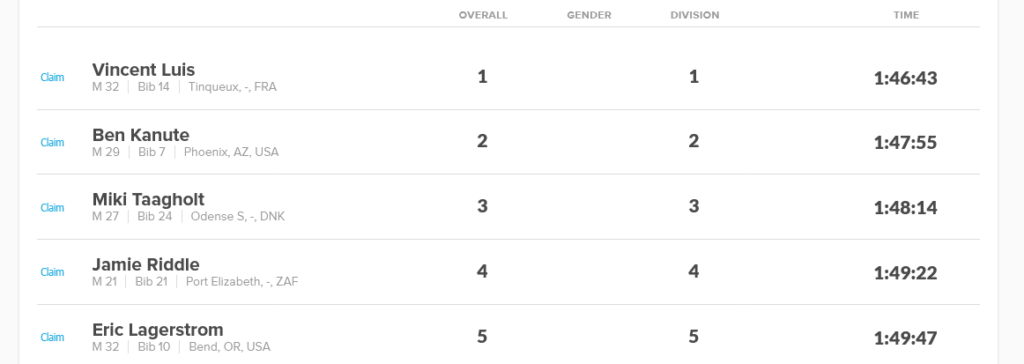Image resolution: width=1024 pixels, height=364 pixels.
Task: Sort by the DIVISION column header
Action: click(695, 15)
